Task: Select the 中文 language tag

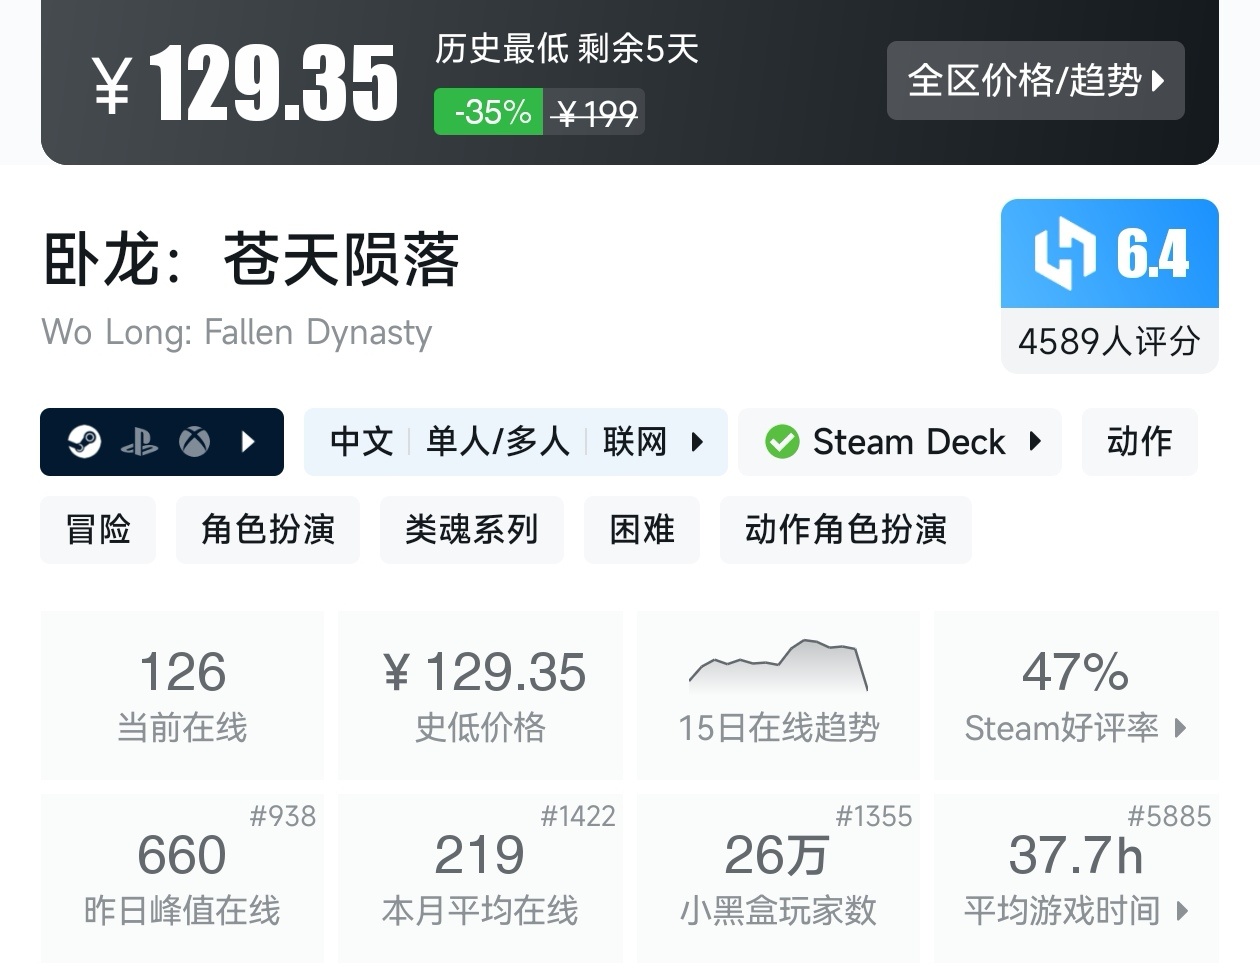Action: pyautogui.click(x=361, y=441)
